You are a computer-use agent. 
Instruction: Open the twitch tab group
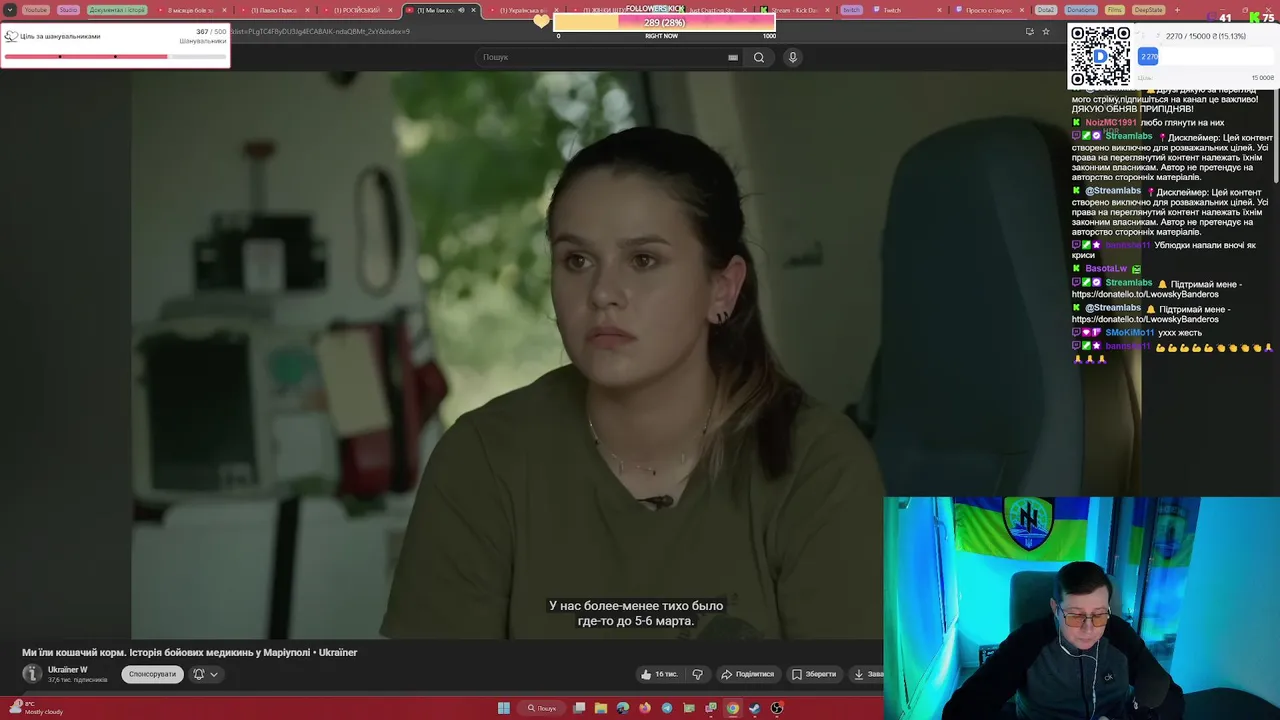point(851,10)
